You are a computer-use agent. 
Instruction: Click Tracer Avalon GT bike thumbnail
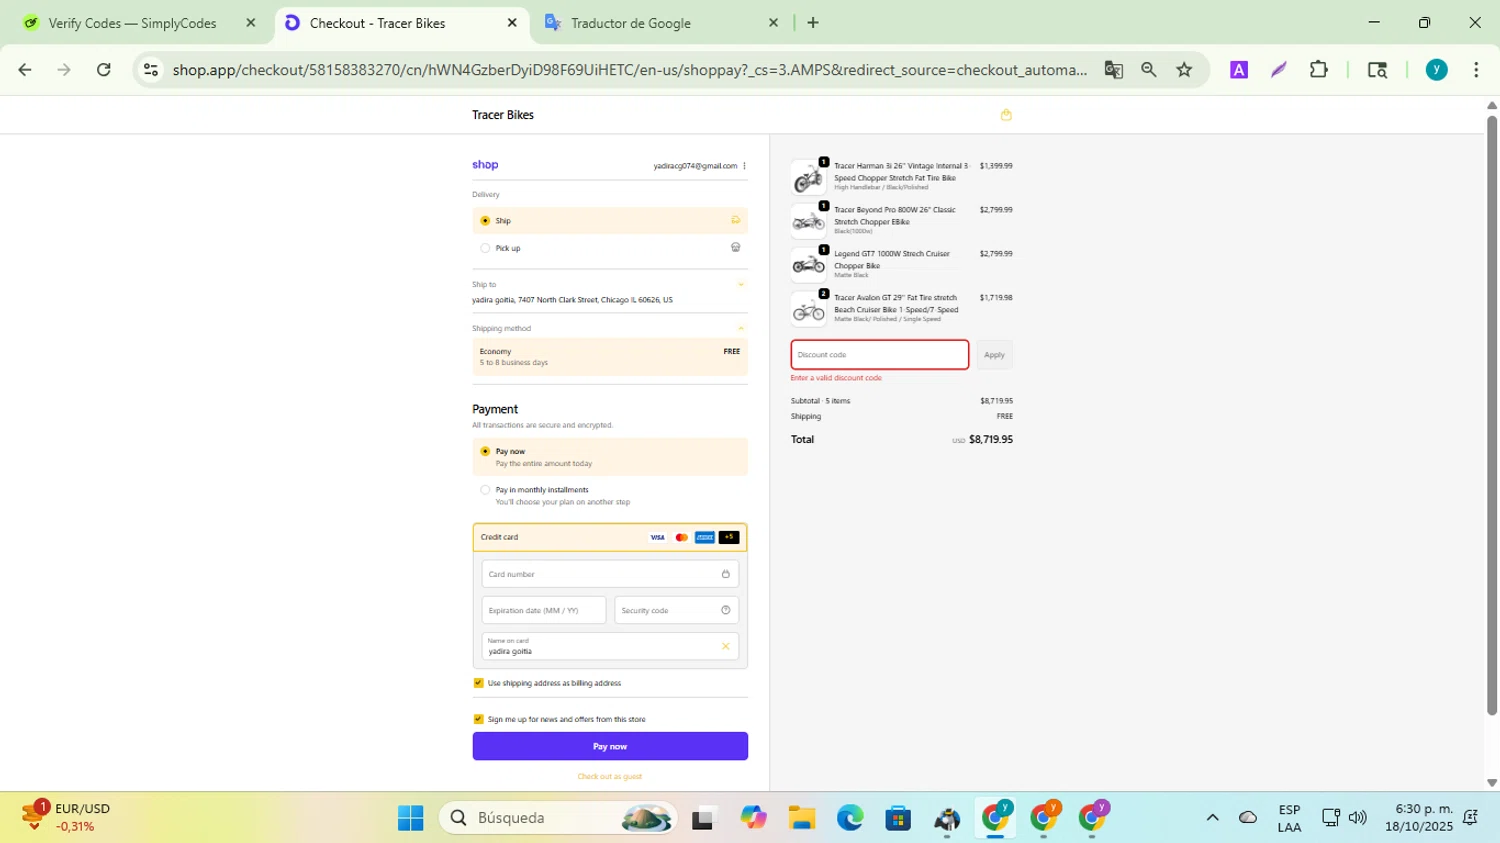click(808, 309)
